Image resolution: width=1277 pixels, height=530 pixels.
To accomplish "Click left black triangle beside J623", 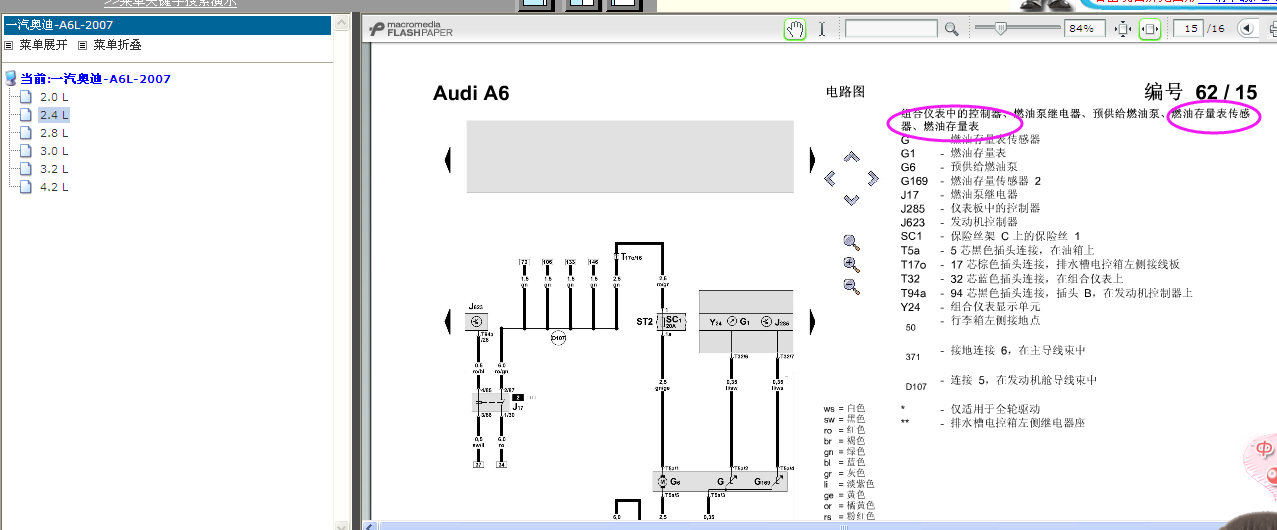I will [449, 321].
